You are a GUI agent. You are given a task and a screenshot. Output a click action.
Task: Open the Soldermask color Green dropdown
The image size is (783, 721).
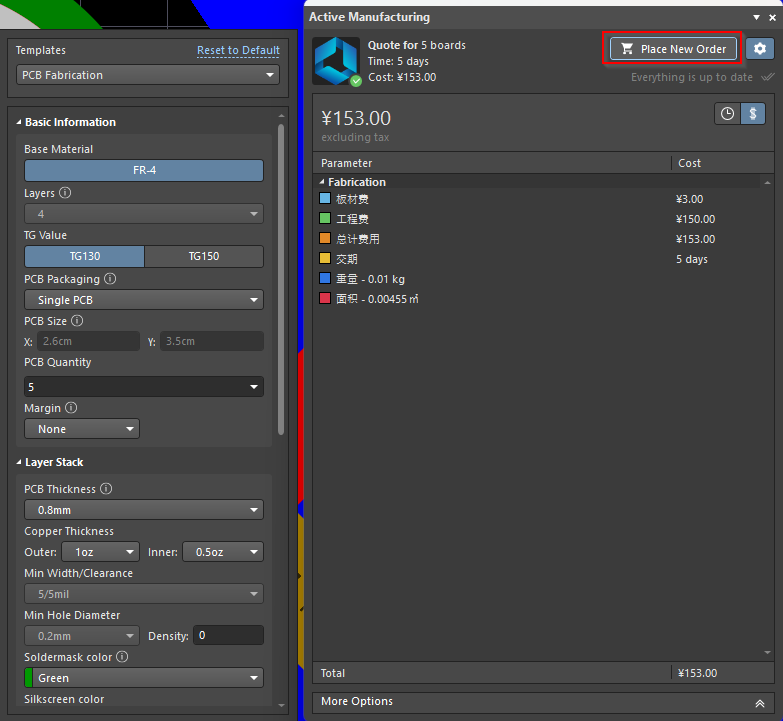(144, 678)
